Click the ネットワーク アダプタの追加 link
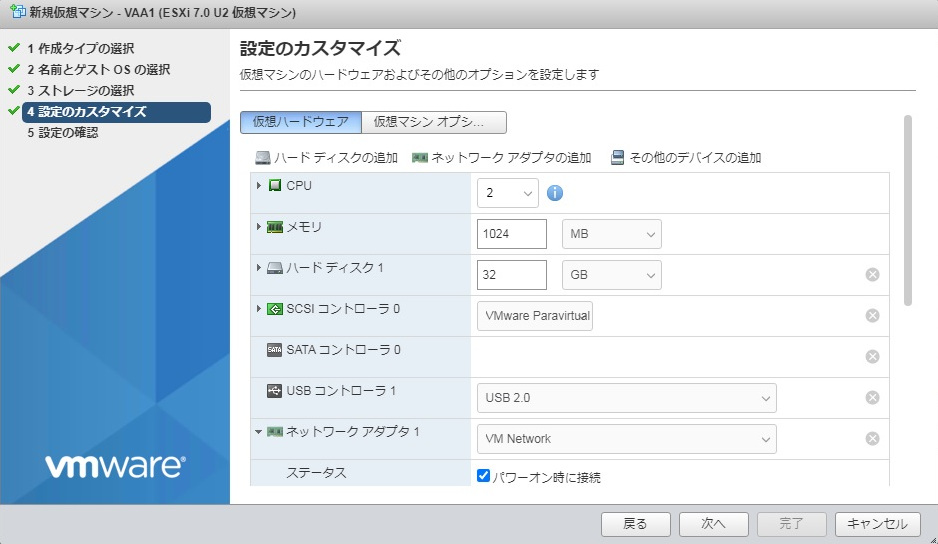This screenshot has height=544, width=938. [511, 158]
